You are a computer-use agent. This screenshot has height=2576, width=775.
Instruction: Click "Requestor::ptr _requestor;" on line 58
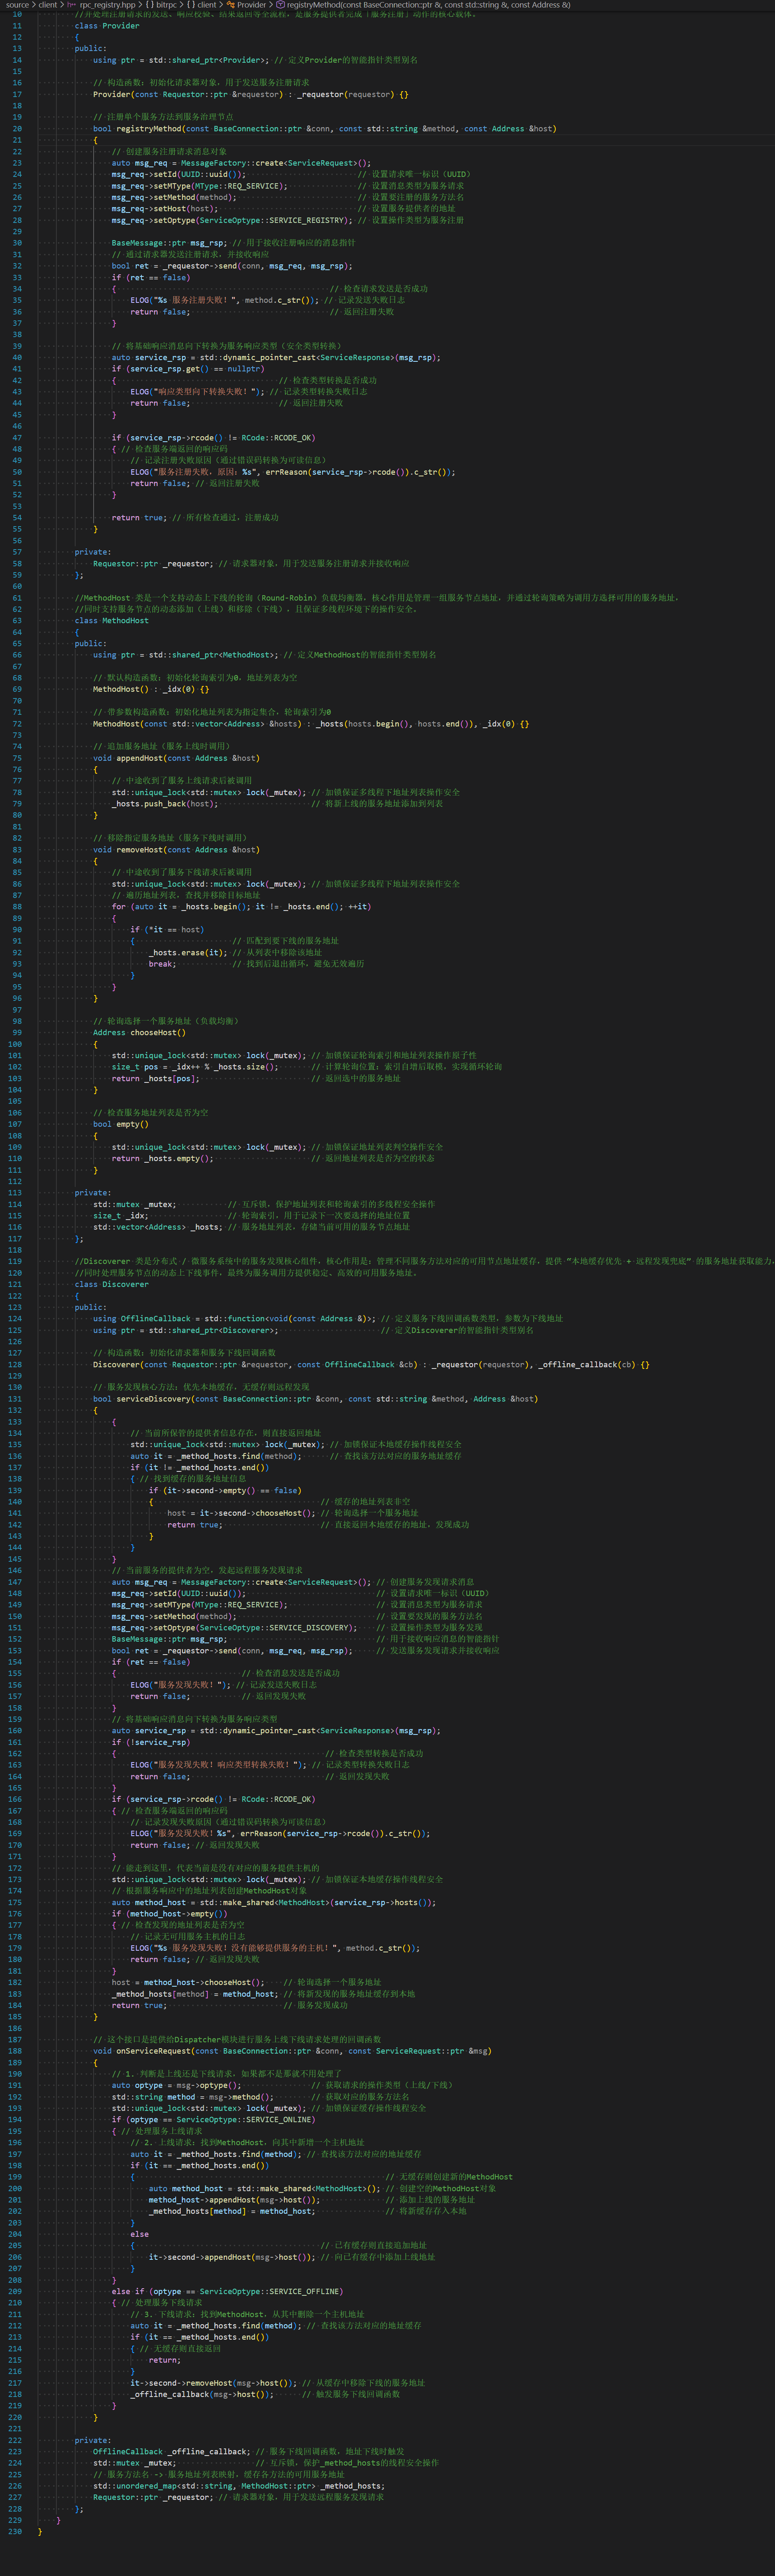154,564
